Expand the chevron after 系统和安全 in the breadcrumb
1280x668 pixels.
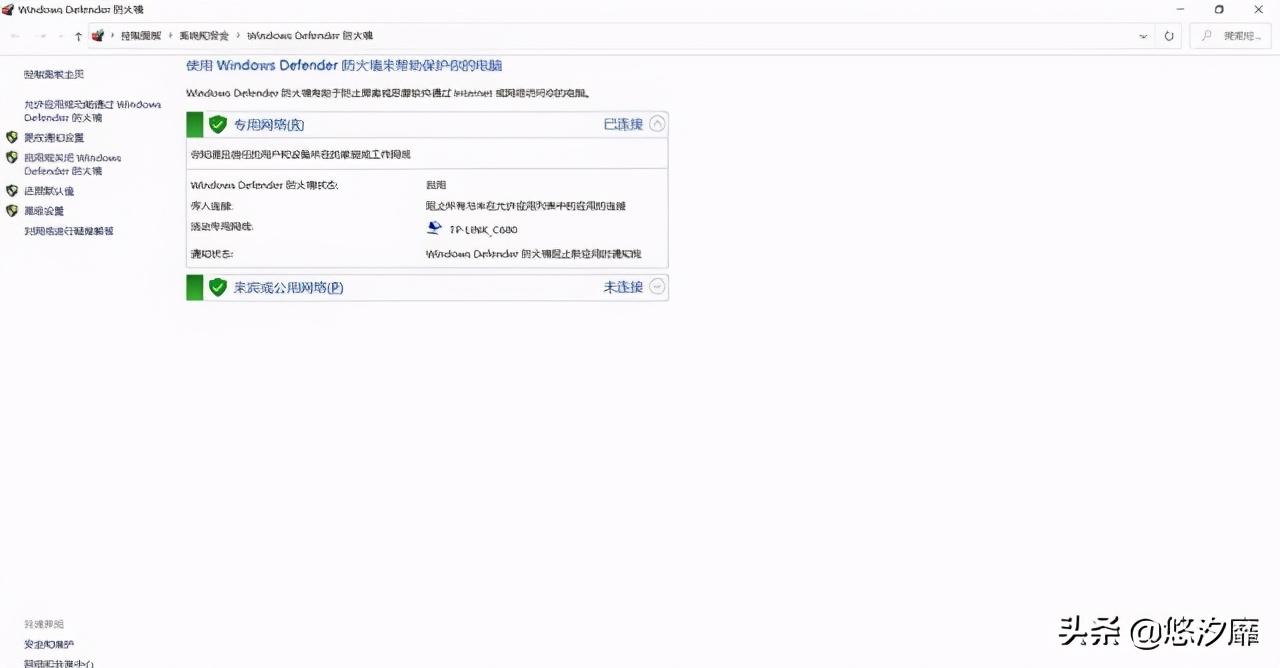(x=238, y=36)
